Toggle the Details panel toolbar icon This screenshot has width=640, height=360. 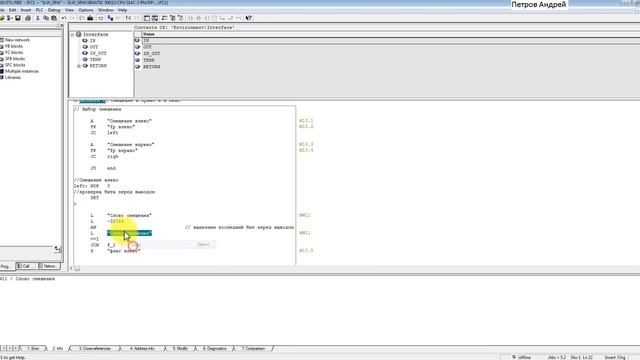pos(155,18)
